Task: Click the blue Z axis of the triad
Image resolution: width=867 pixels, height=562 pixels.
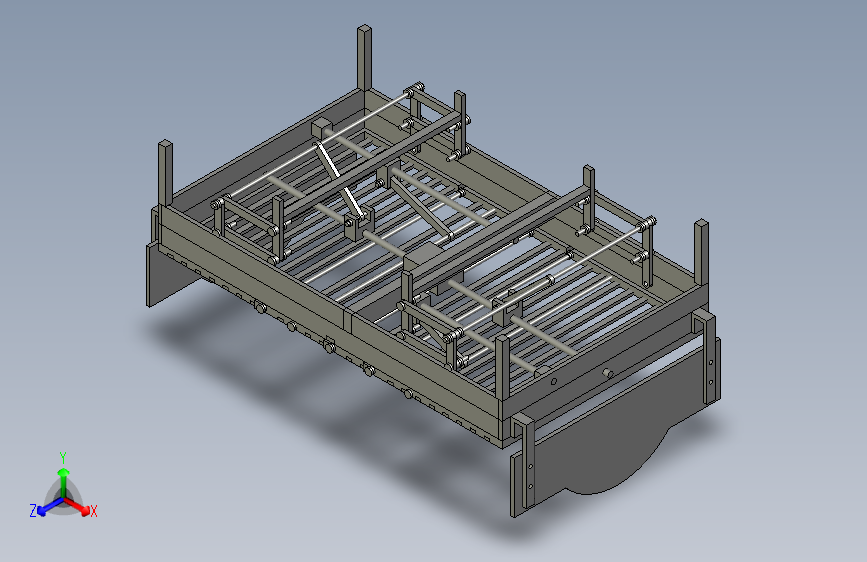Action: 50,507
